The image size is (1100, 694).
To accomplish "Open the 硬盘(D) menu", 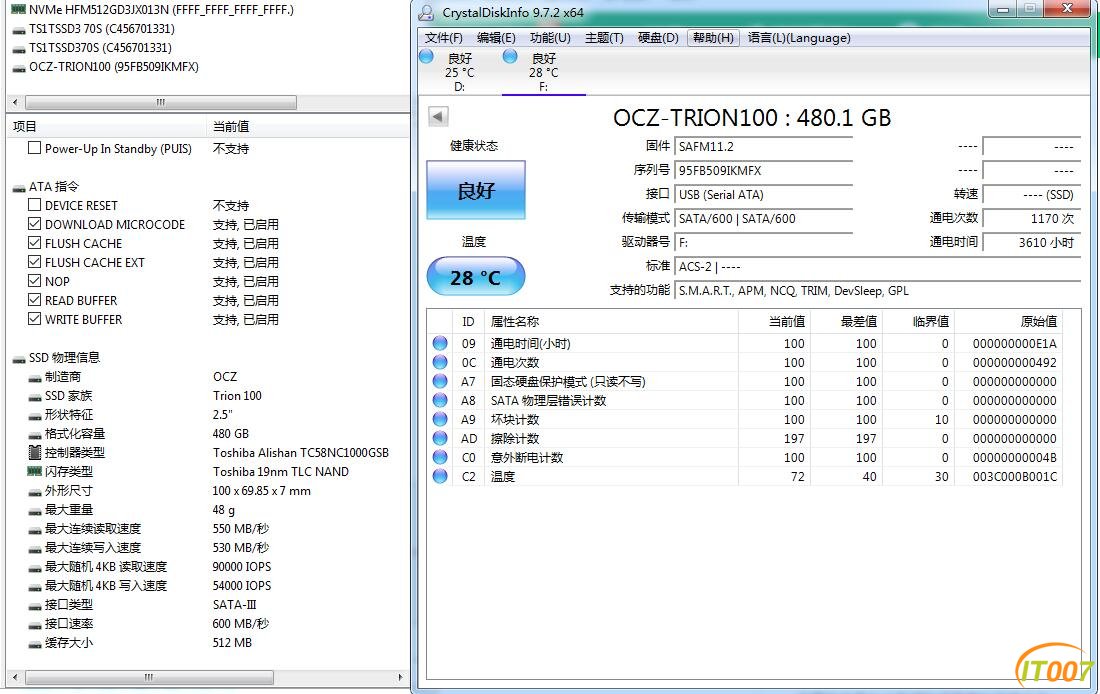I will tap(658, 38).
